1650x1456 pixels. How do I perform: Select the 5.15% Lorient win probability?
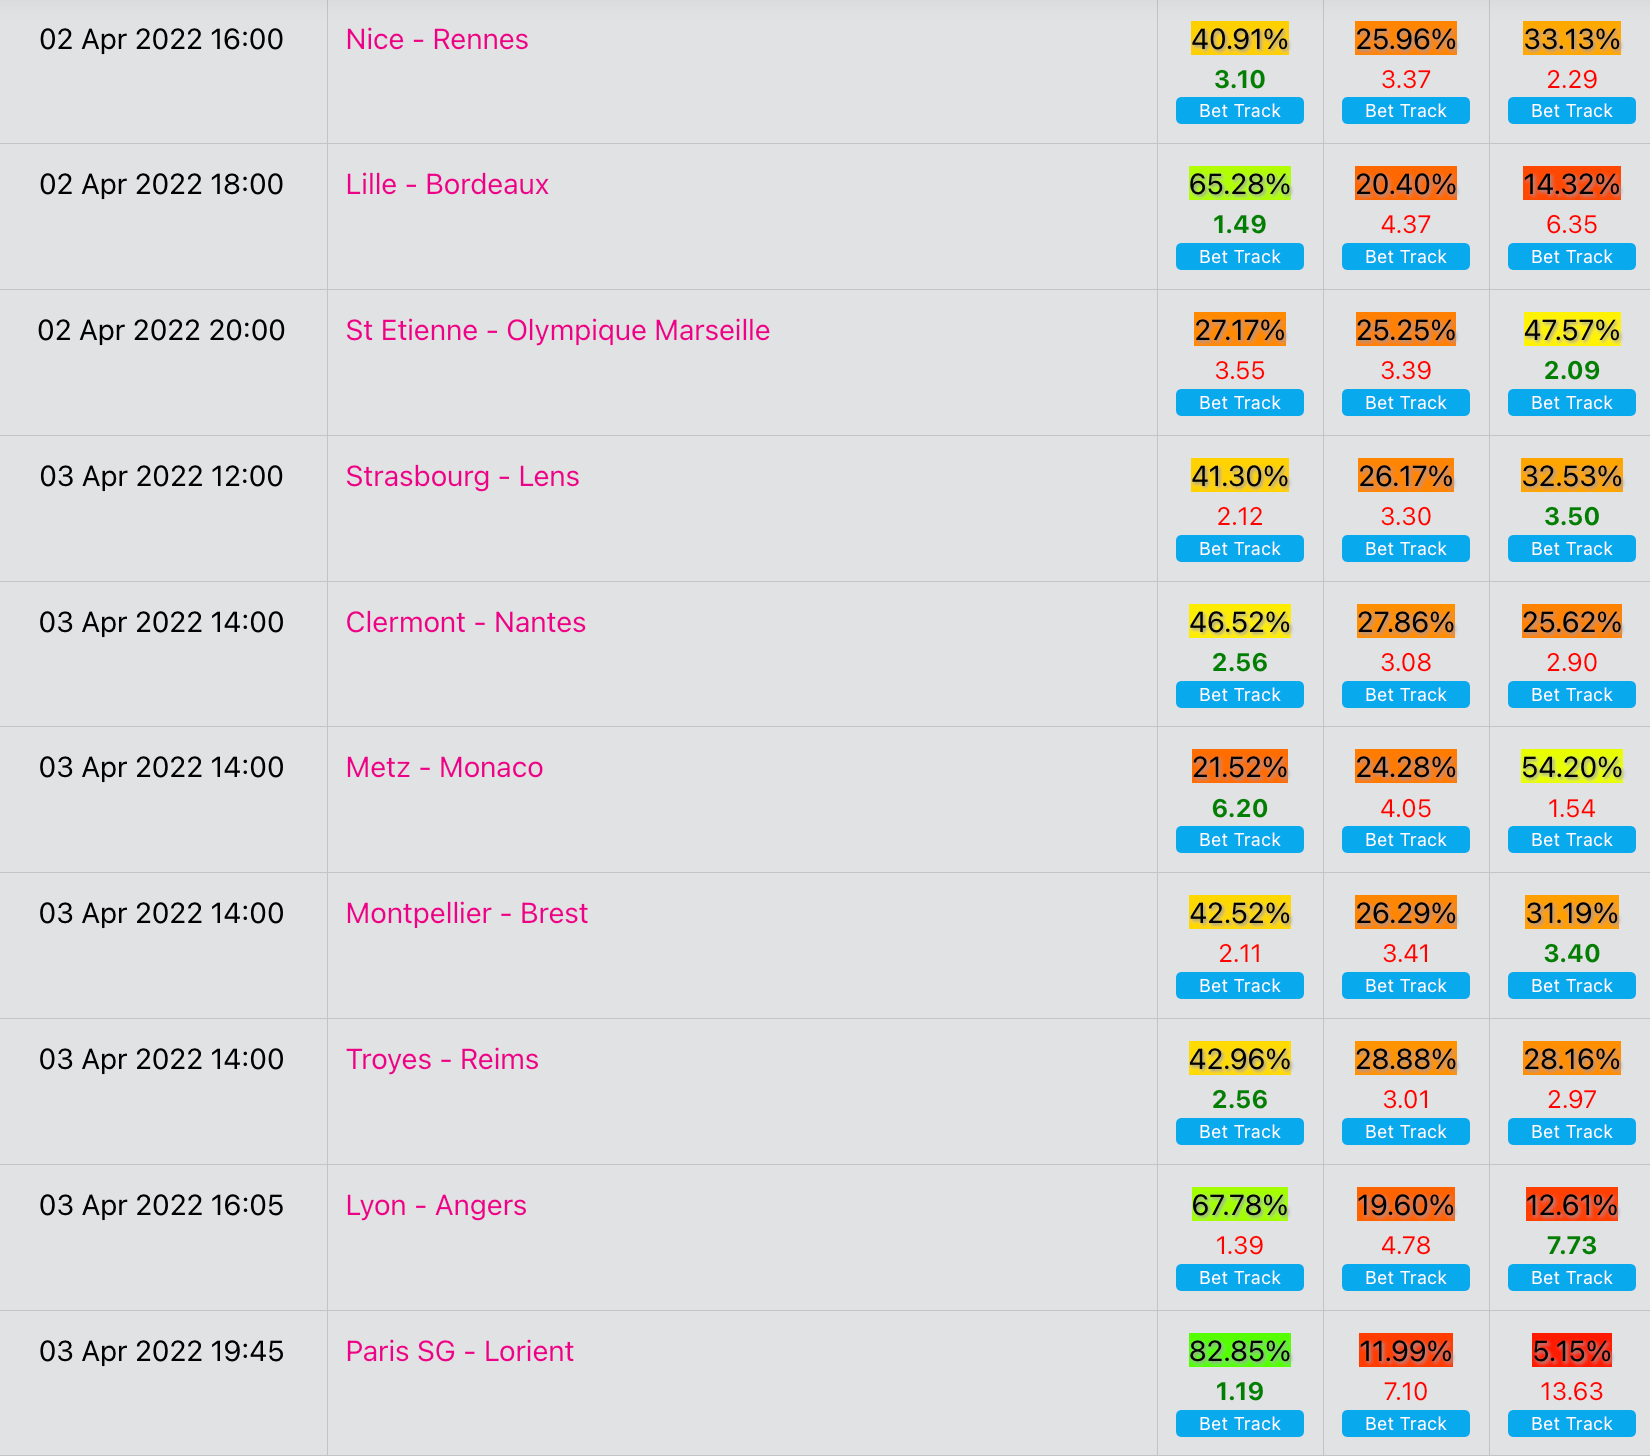click(1572, 1351)
